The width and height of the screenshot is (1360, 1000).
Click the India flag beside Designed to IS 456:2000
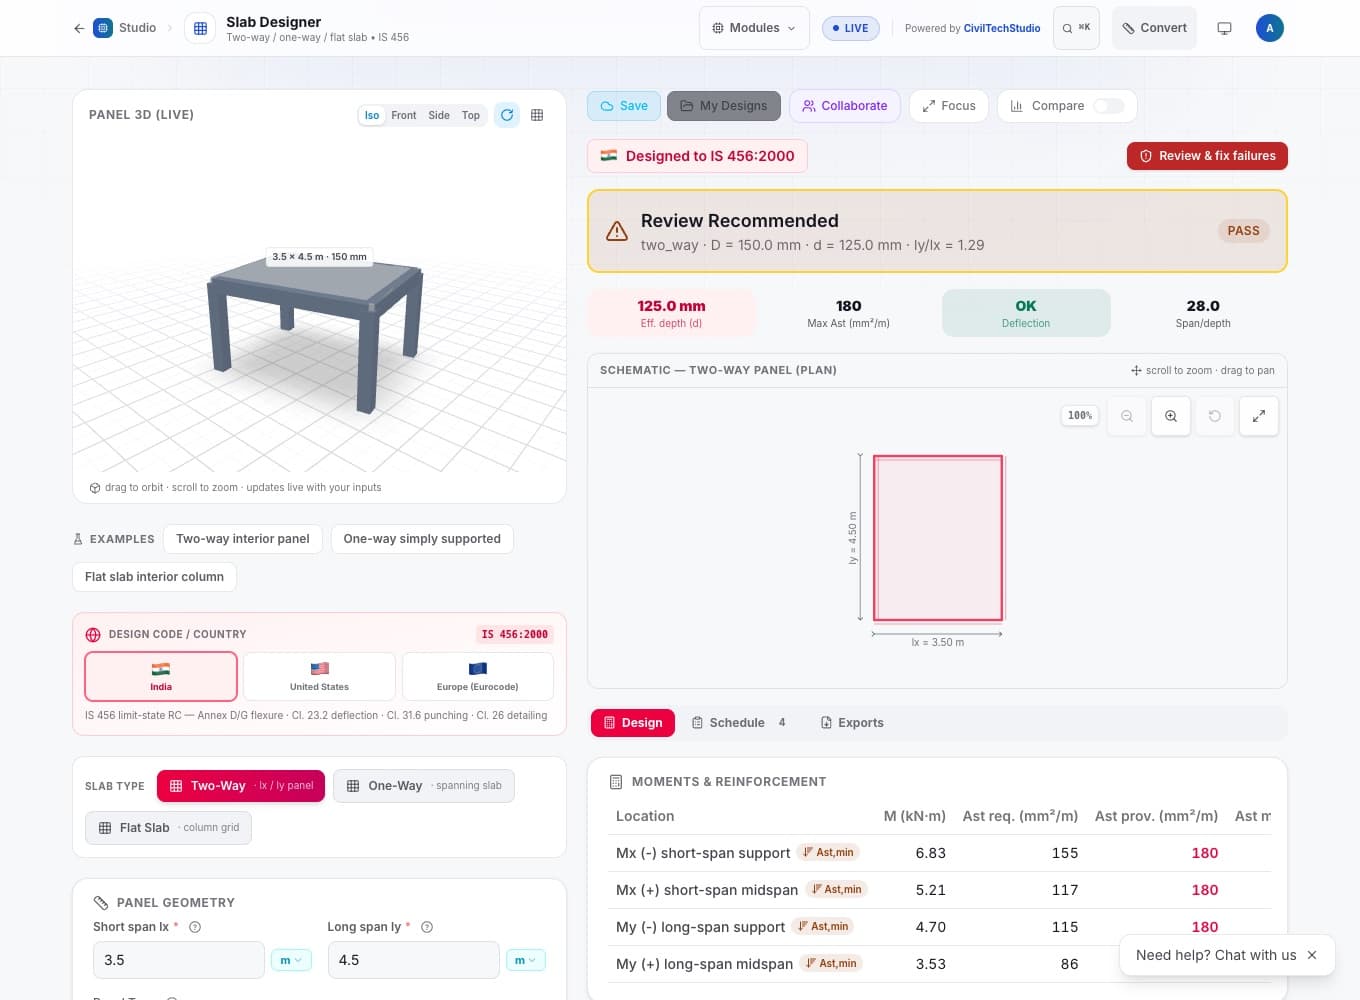click(x=608, y=155)
